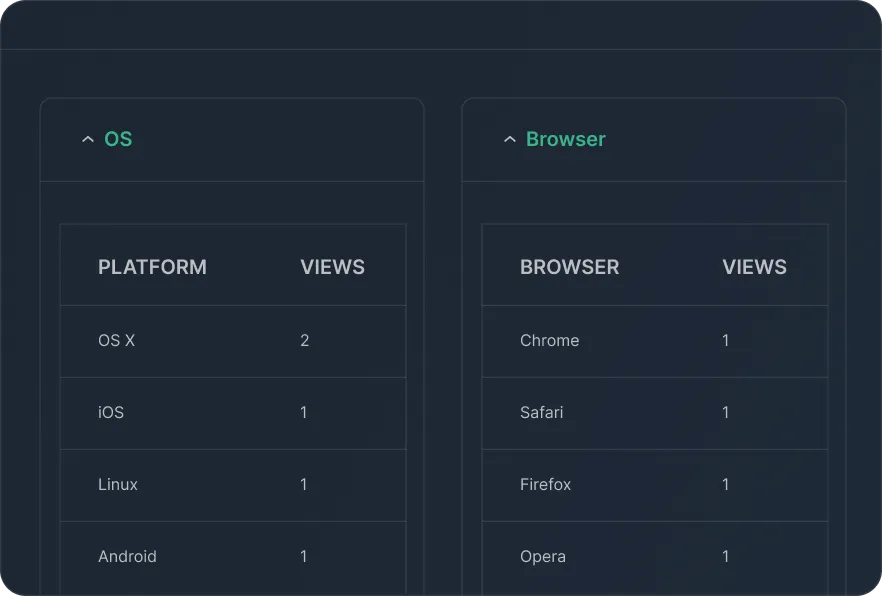Select the Android platform row
Image resolution: width=882 pixels, height=596 pixels.
[233, 557]
